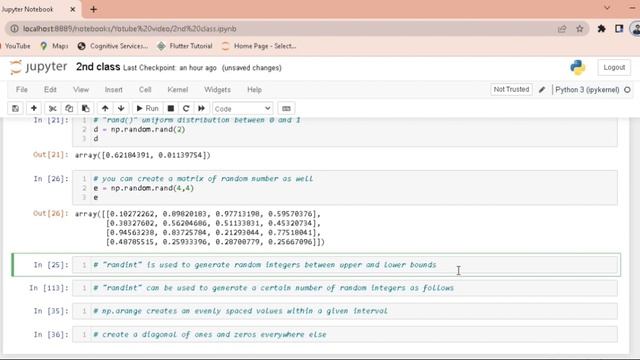Click the np.random.rand(2) code line
This screenshot has height=360, width=640.
140,129
